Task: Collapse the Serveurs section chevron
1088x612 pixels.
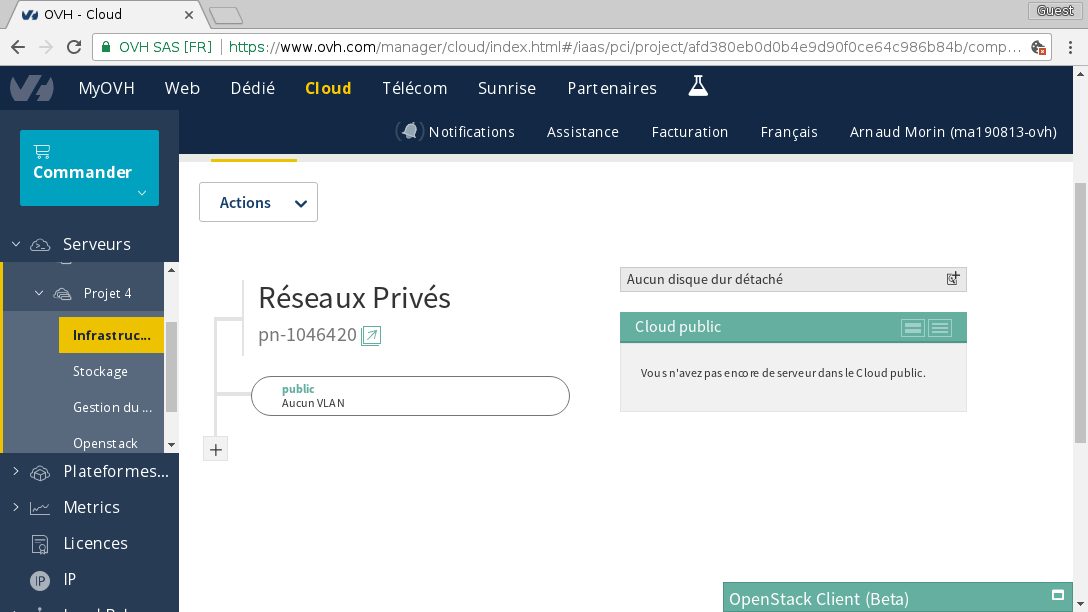Action: (x=16, y=244)
